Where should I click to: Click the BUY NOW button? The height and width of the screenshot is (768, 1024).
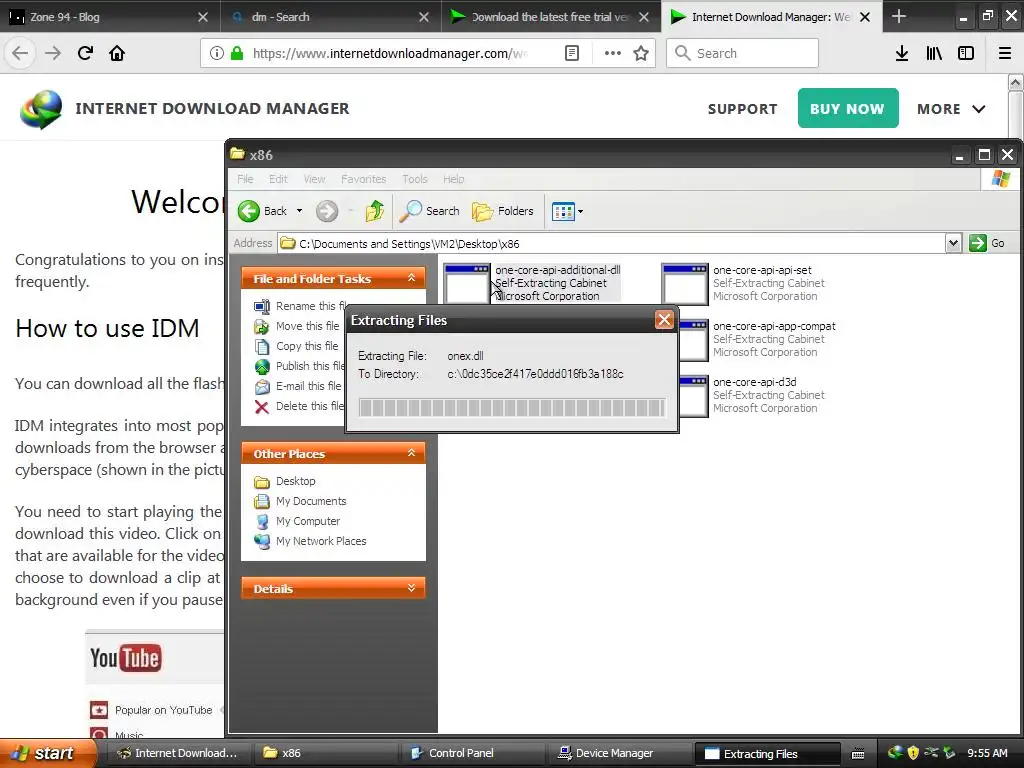point(848,108)
